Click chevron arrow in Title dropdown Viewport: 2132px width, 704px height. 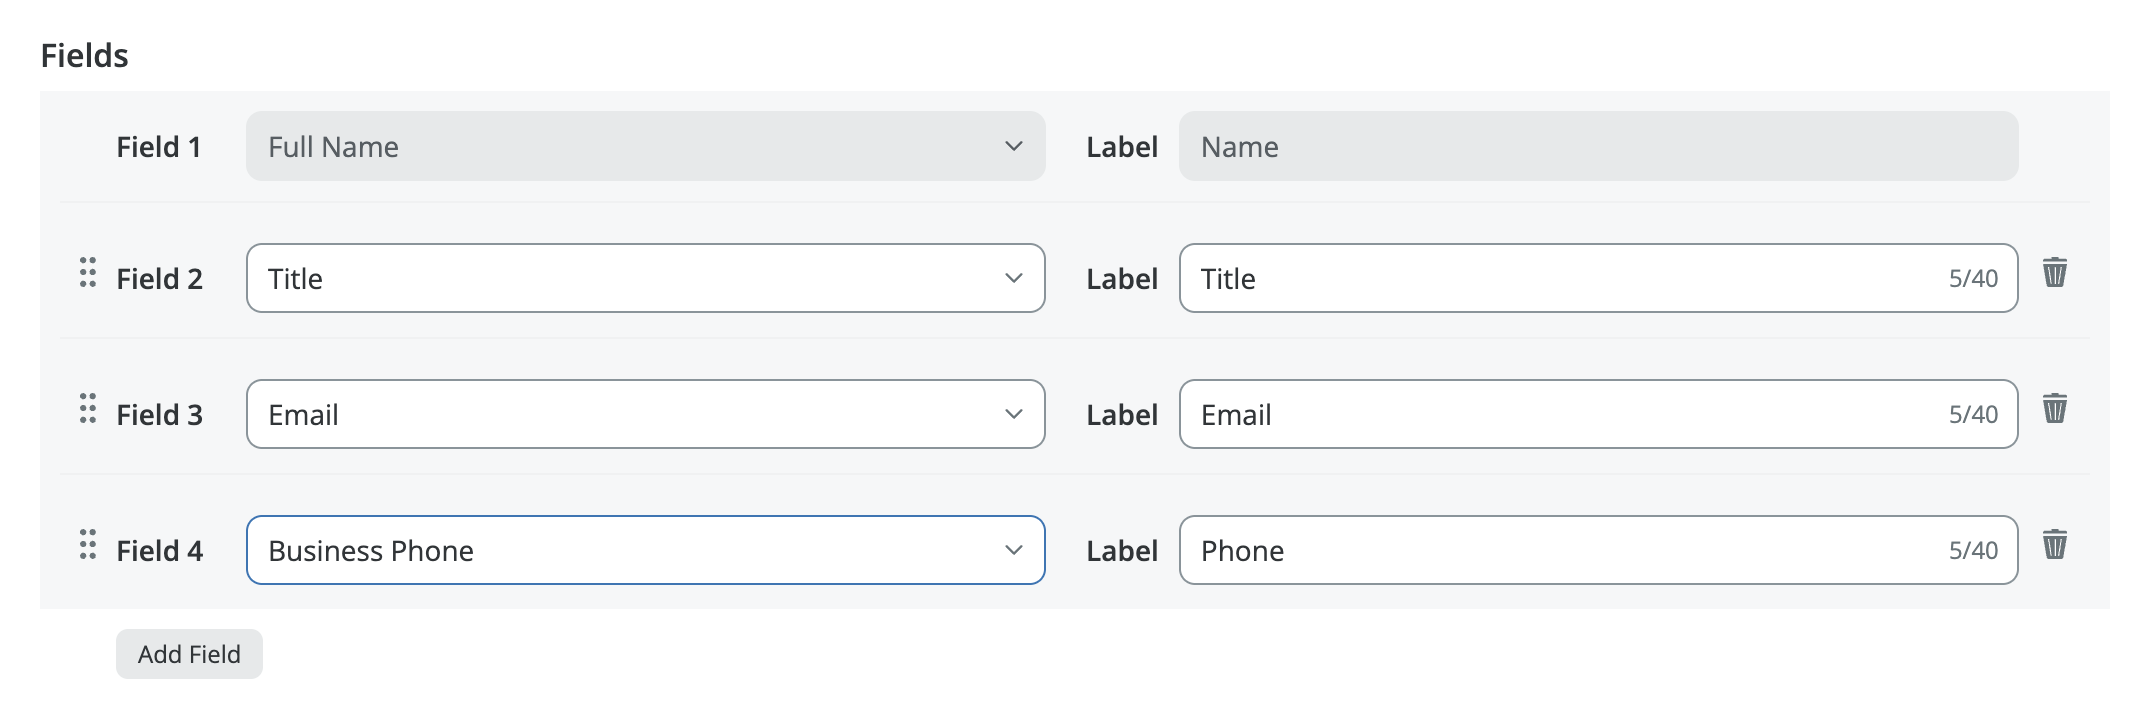point(1013,279)
